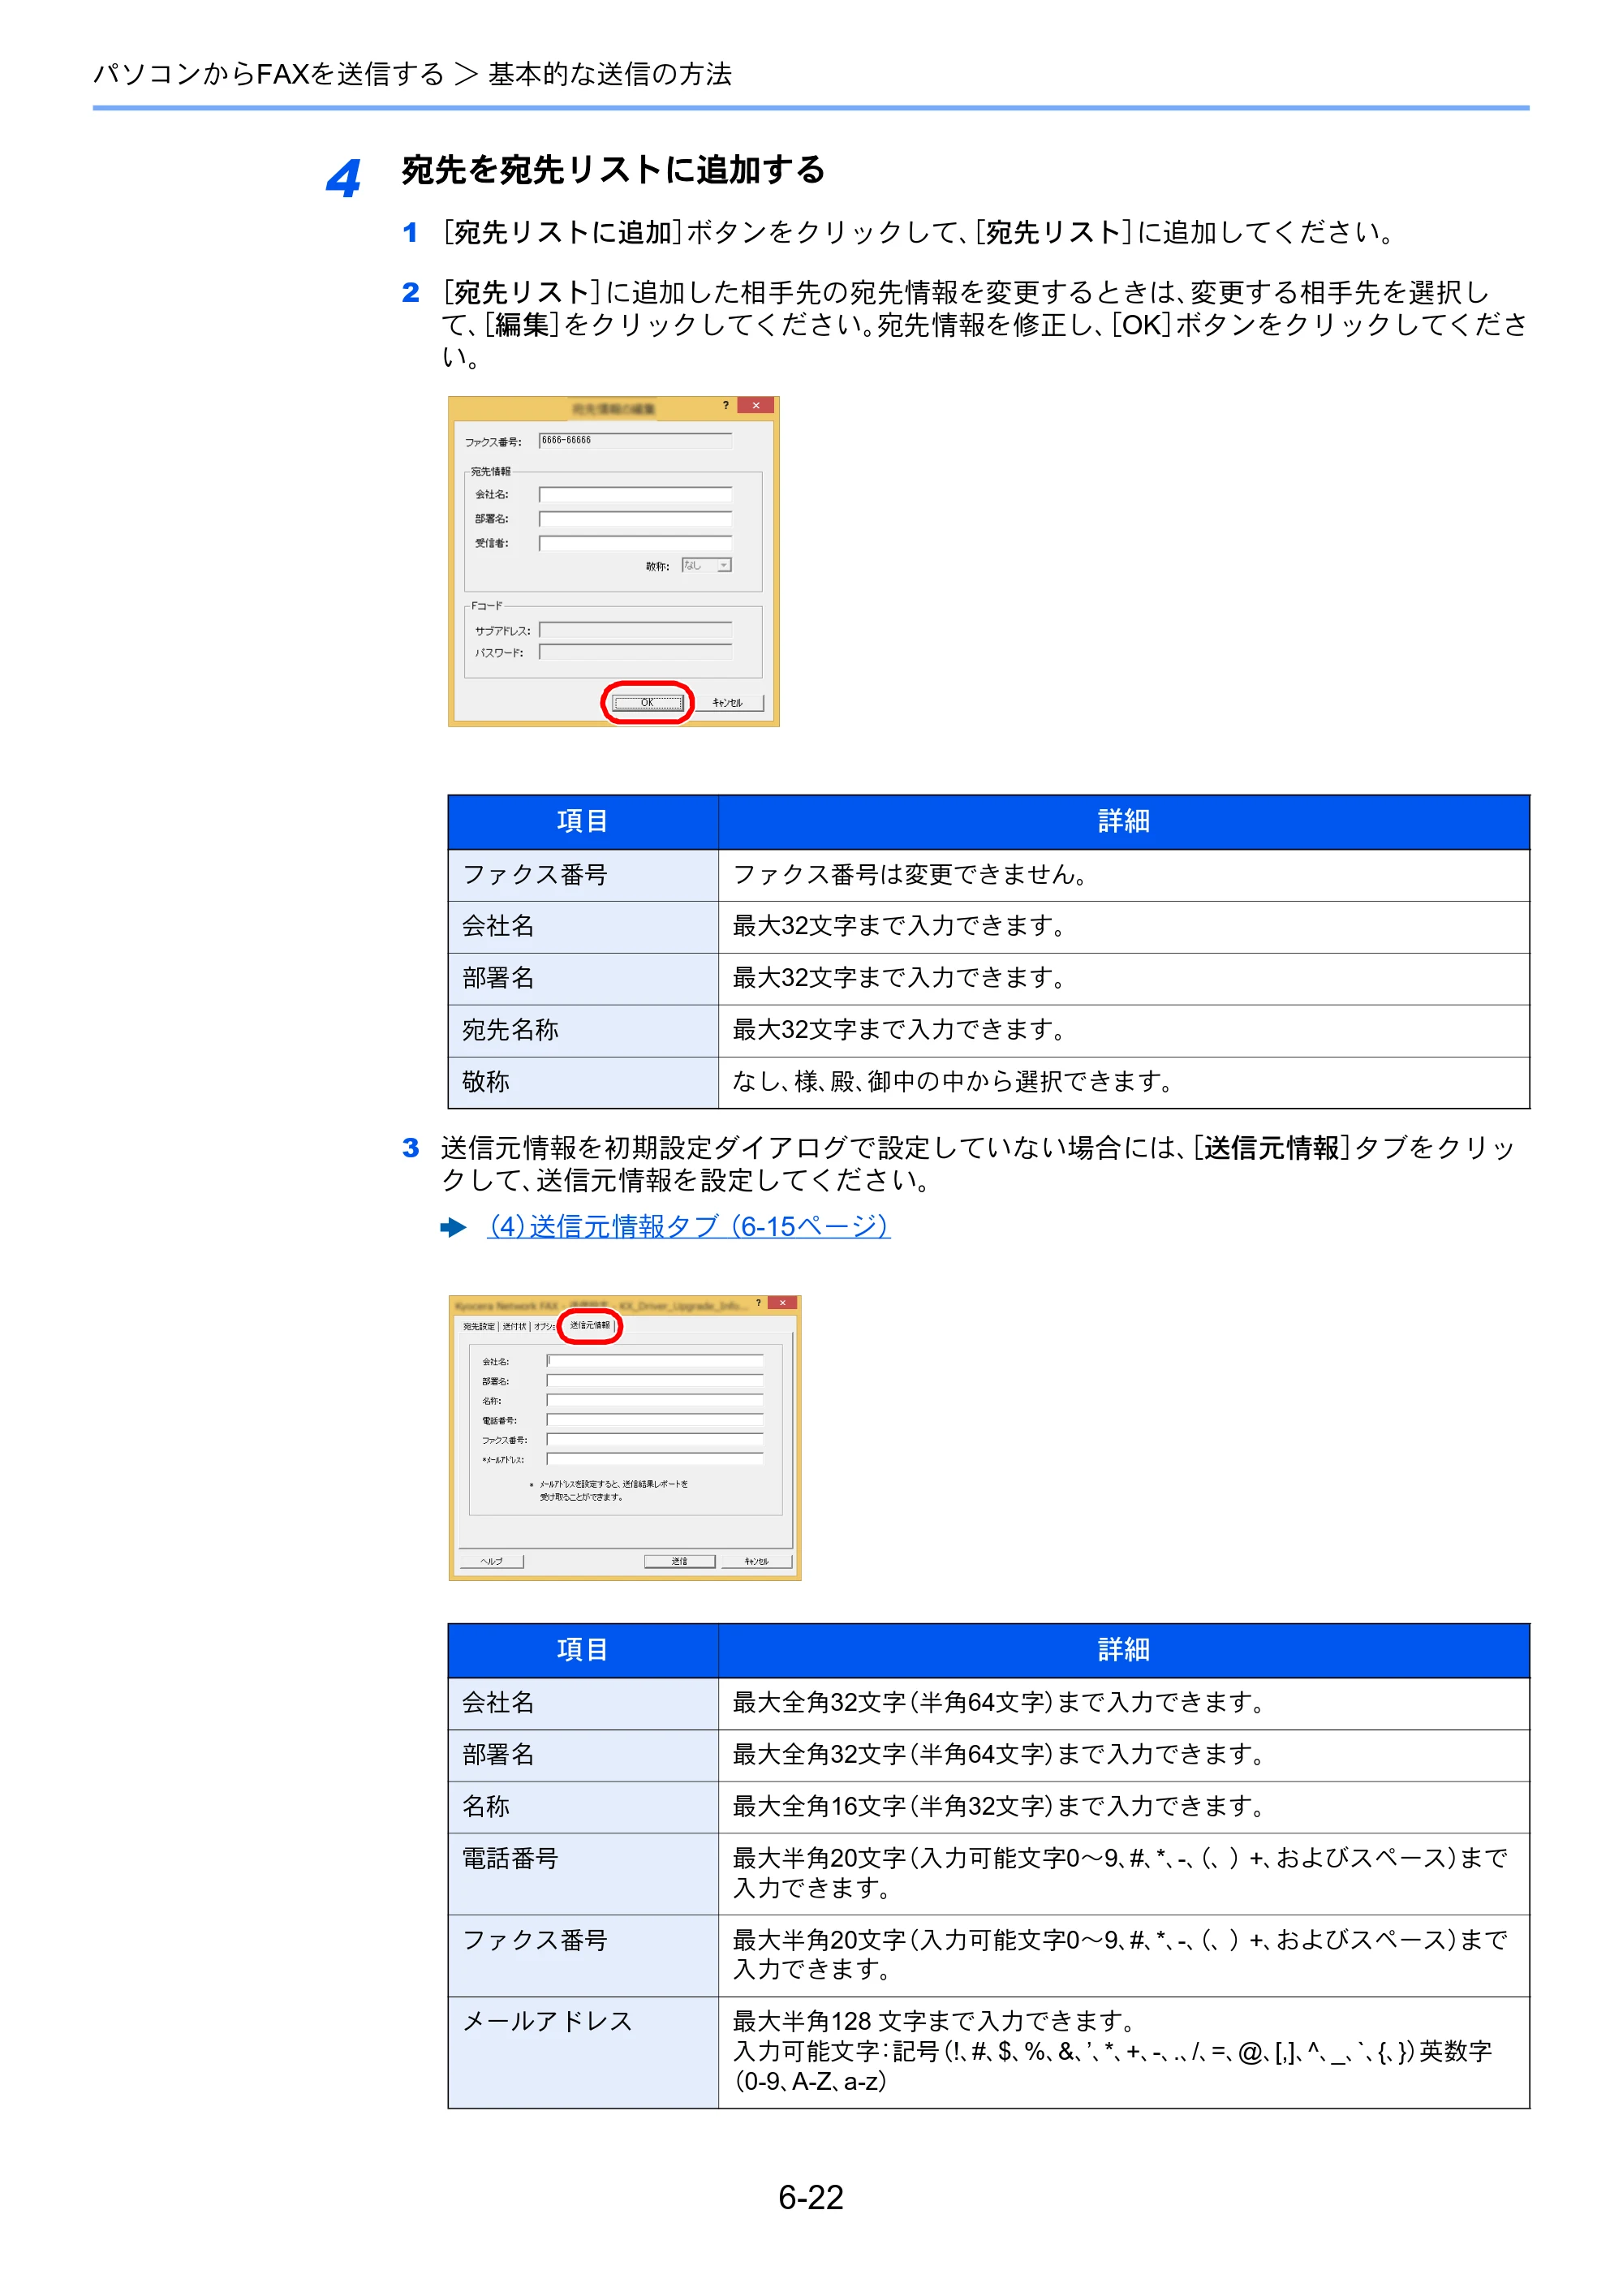Open the 敬称 dropdown showing なし
This screenshot has width=1623, height=2296.
point(707,565)
